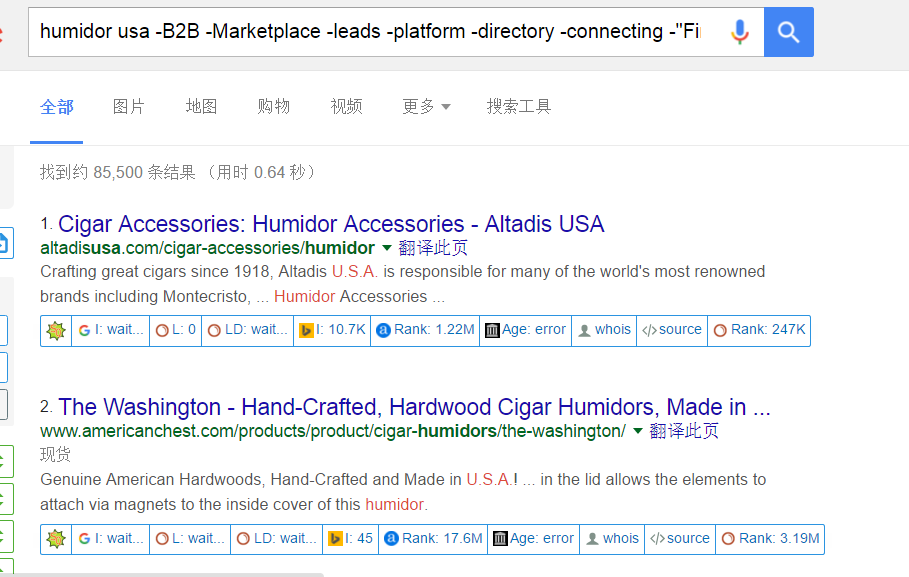Click 'L: wait...' in americanchest toolbar

click(190, 539)
